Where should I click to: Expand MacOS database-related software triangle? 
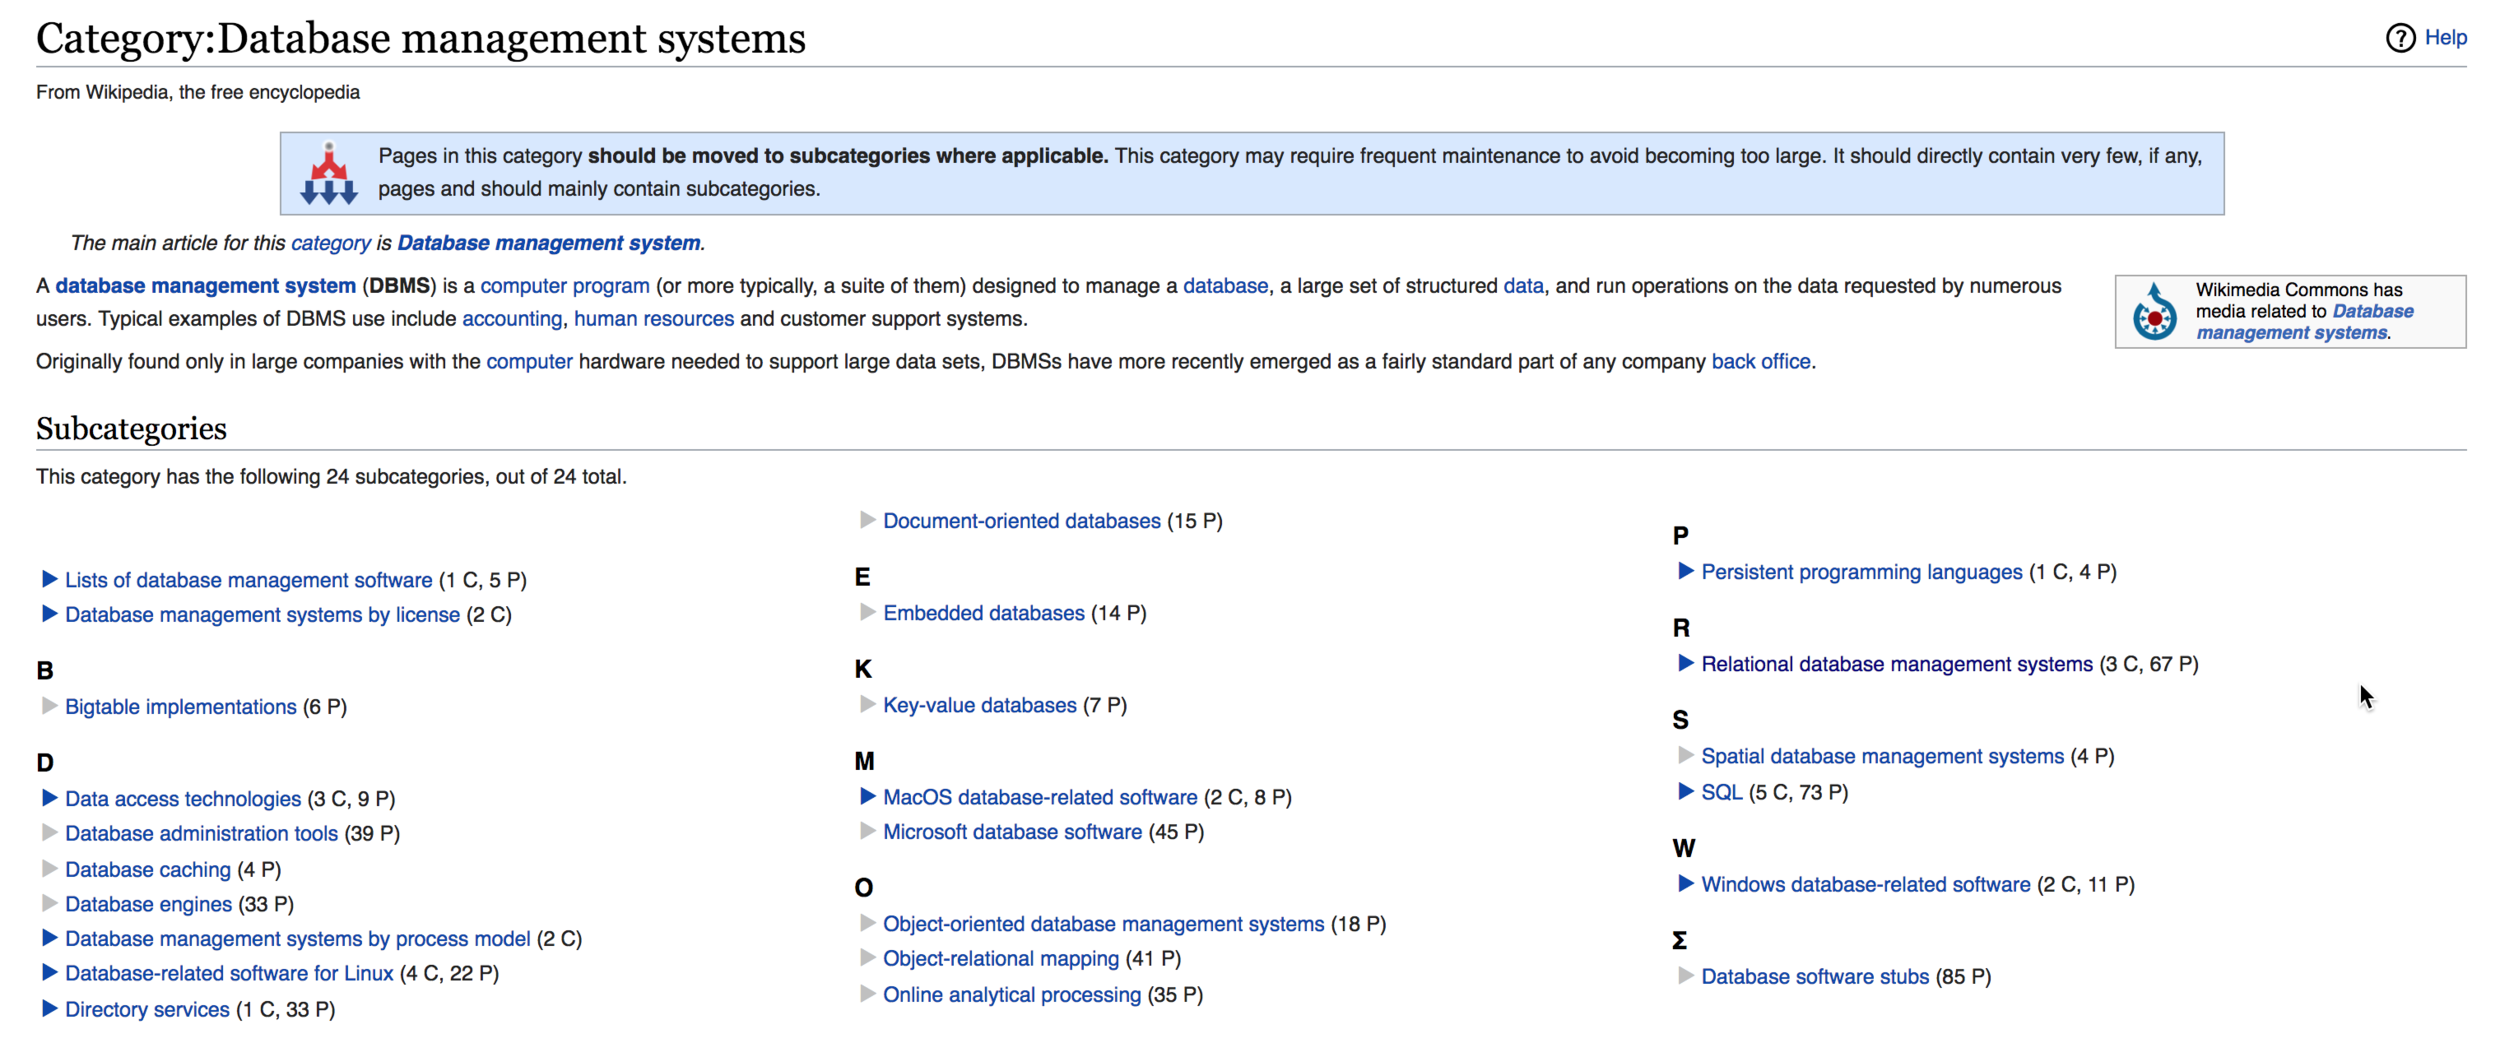[x=867, y=797]
